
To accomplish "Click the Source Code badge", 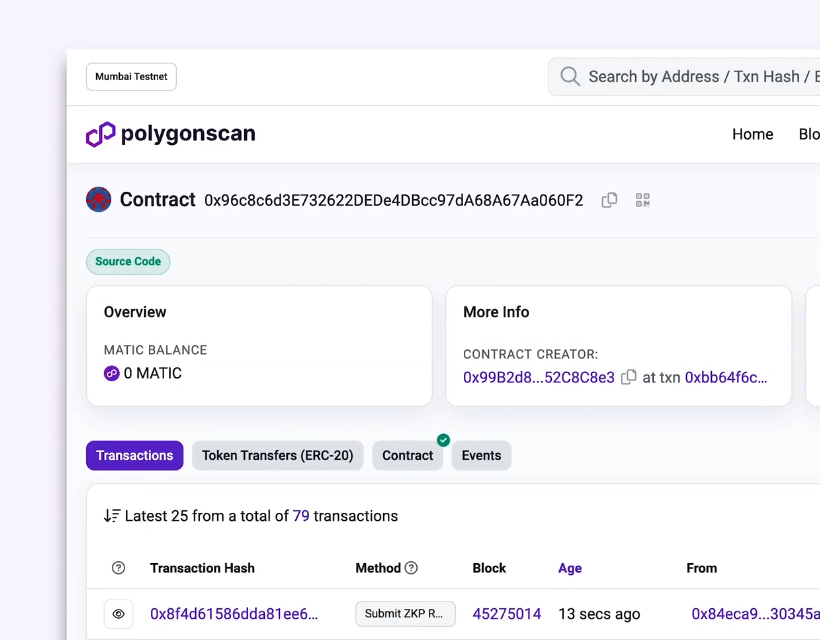I will tap(128, 261).
